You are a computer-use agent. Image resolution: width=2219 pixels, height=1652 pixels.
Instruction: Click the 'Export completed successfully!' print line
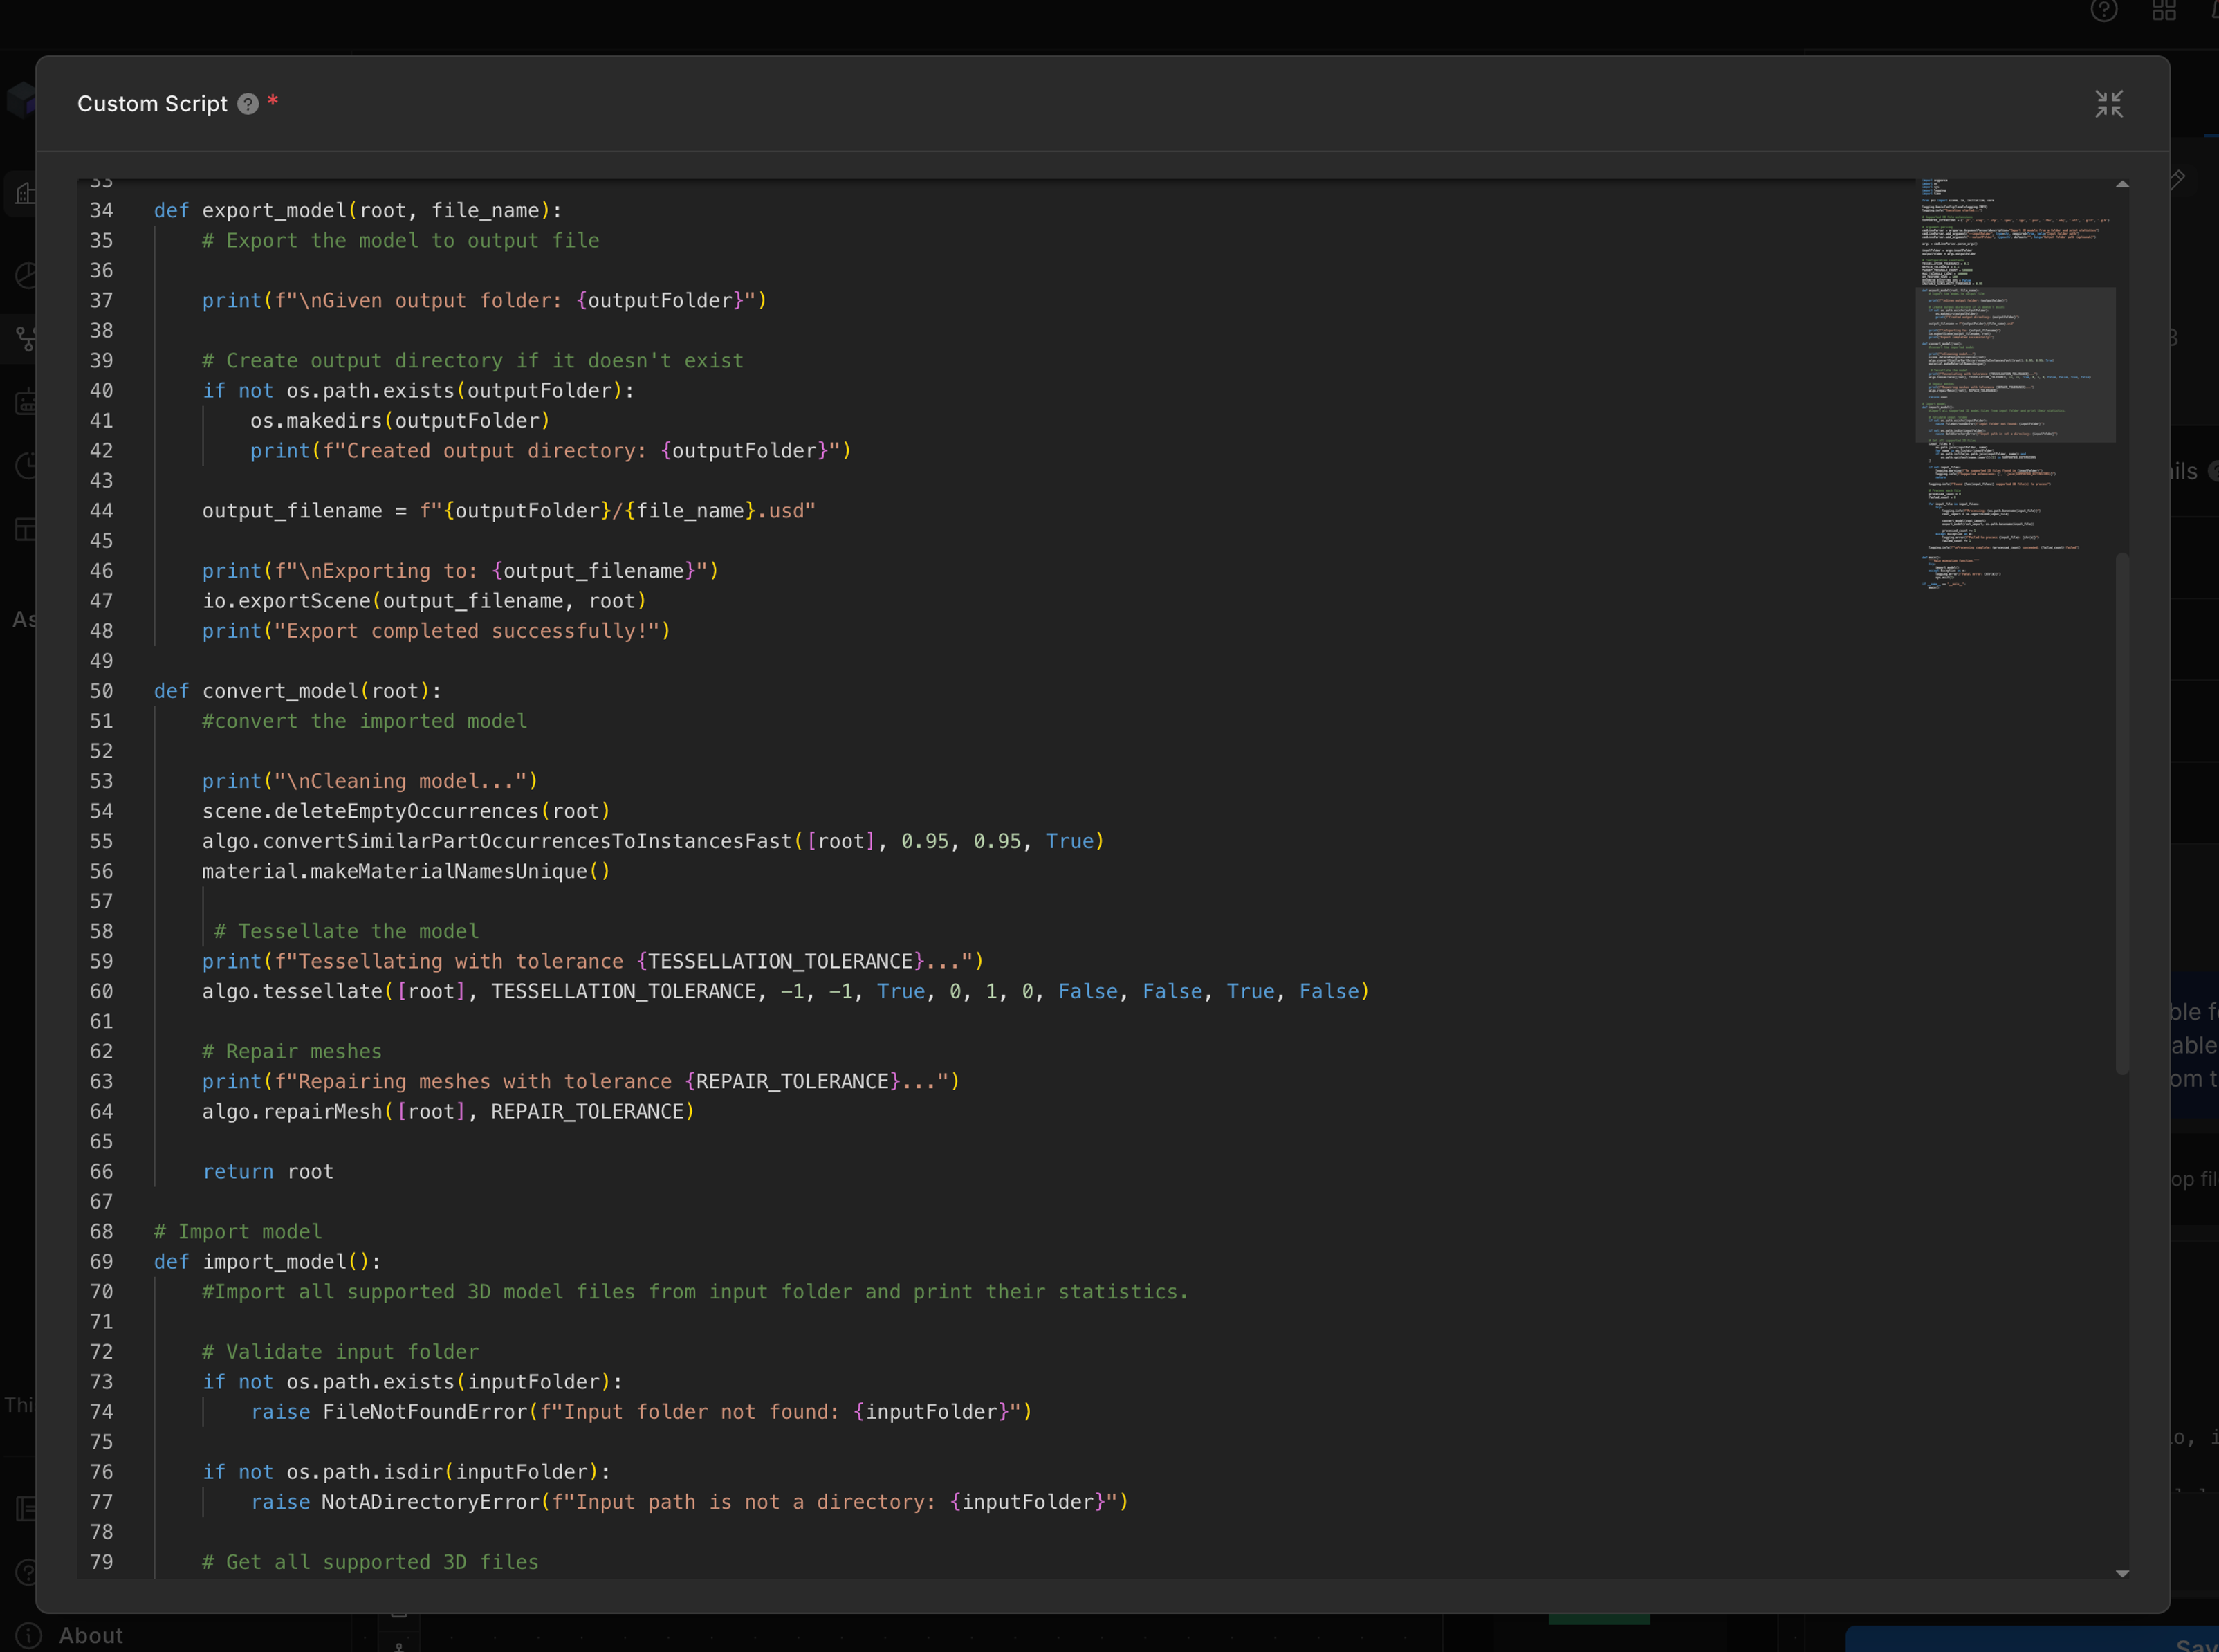pyautogui.click(x=436, y=631)
